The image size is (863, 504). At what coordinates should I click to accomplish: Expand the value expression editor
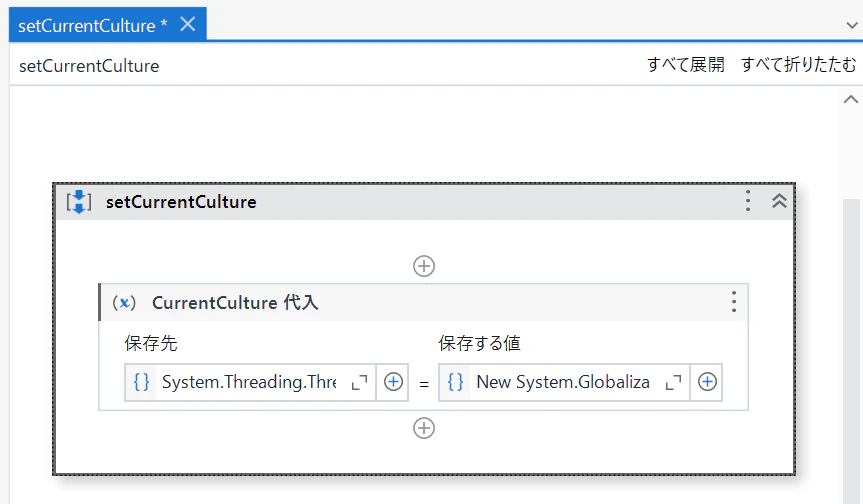click(674, 382)
